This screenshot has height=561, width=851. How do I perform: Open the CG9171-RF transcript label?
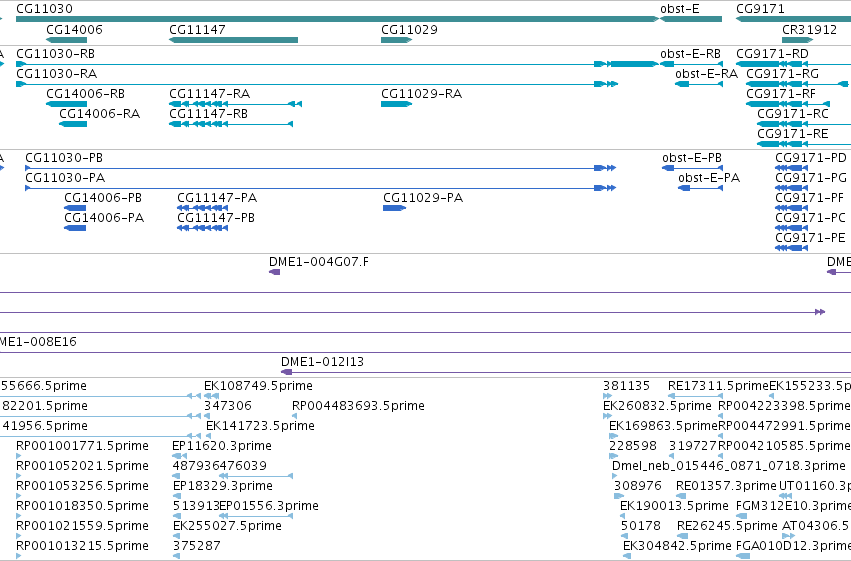pyautogui.click(x=780, y=94)
